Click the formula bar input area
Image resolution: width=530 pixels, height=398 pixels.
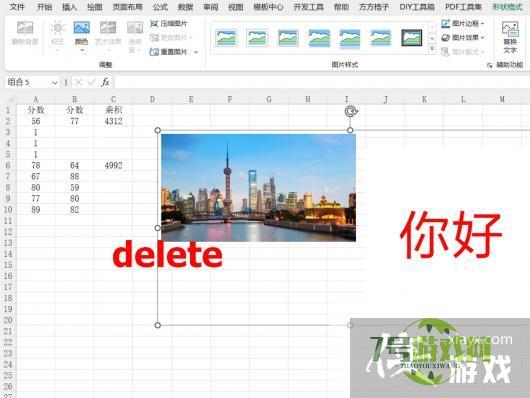[x=322, y=82]
